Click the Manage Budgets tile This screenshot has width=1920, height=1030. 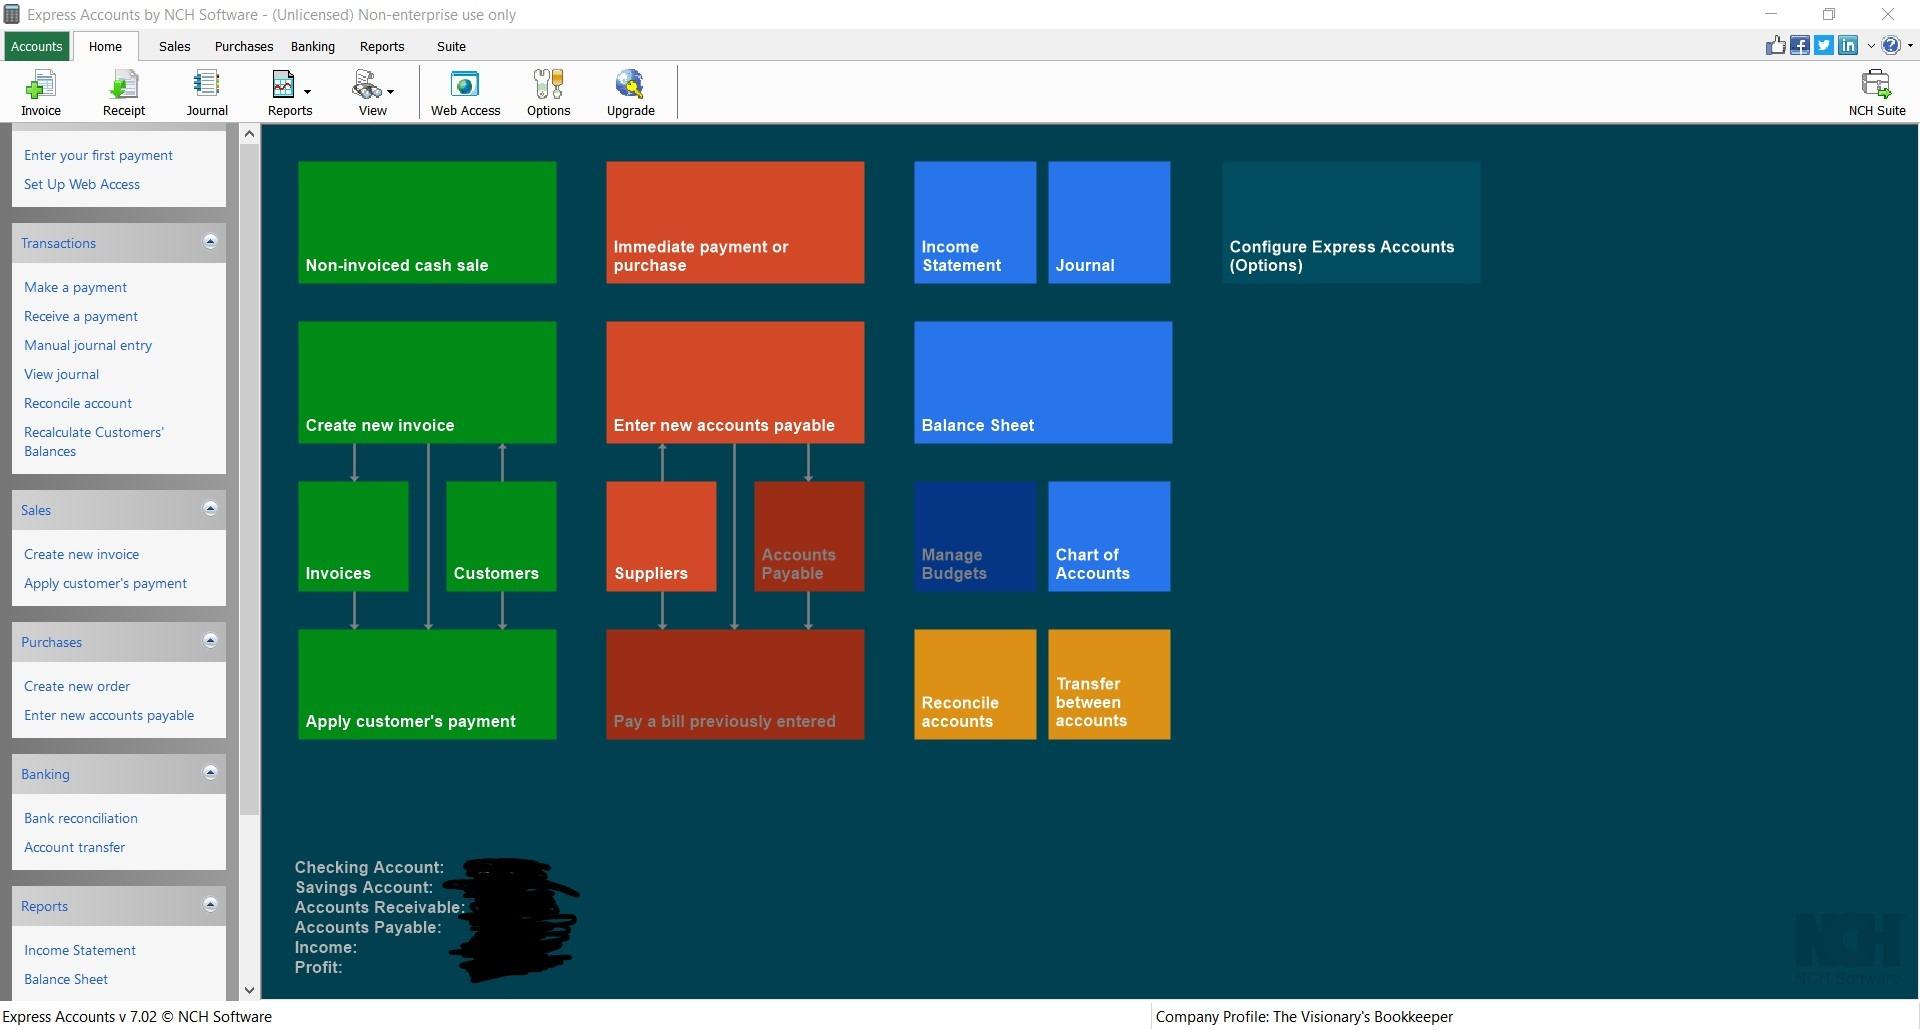[x=974, y=536]
